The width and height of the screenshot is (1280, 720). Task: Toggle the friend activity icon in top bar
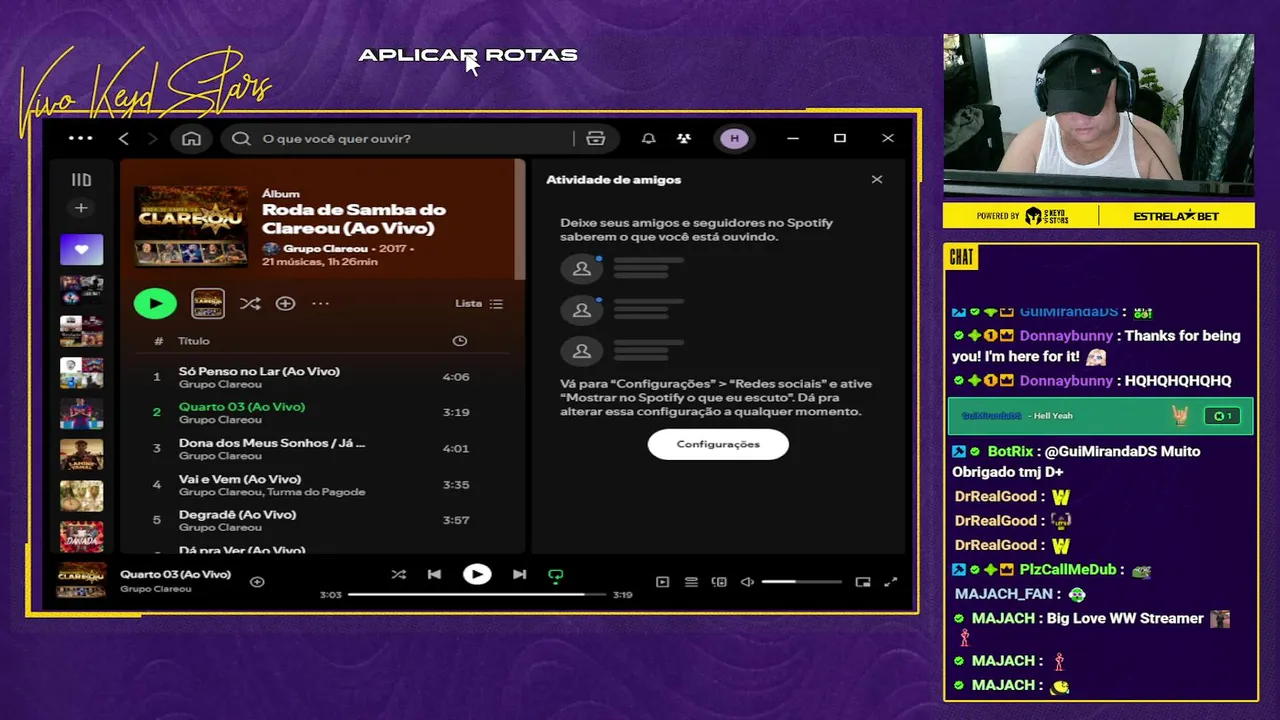684,139
